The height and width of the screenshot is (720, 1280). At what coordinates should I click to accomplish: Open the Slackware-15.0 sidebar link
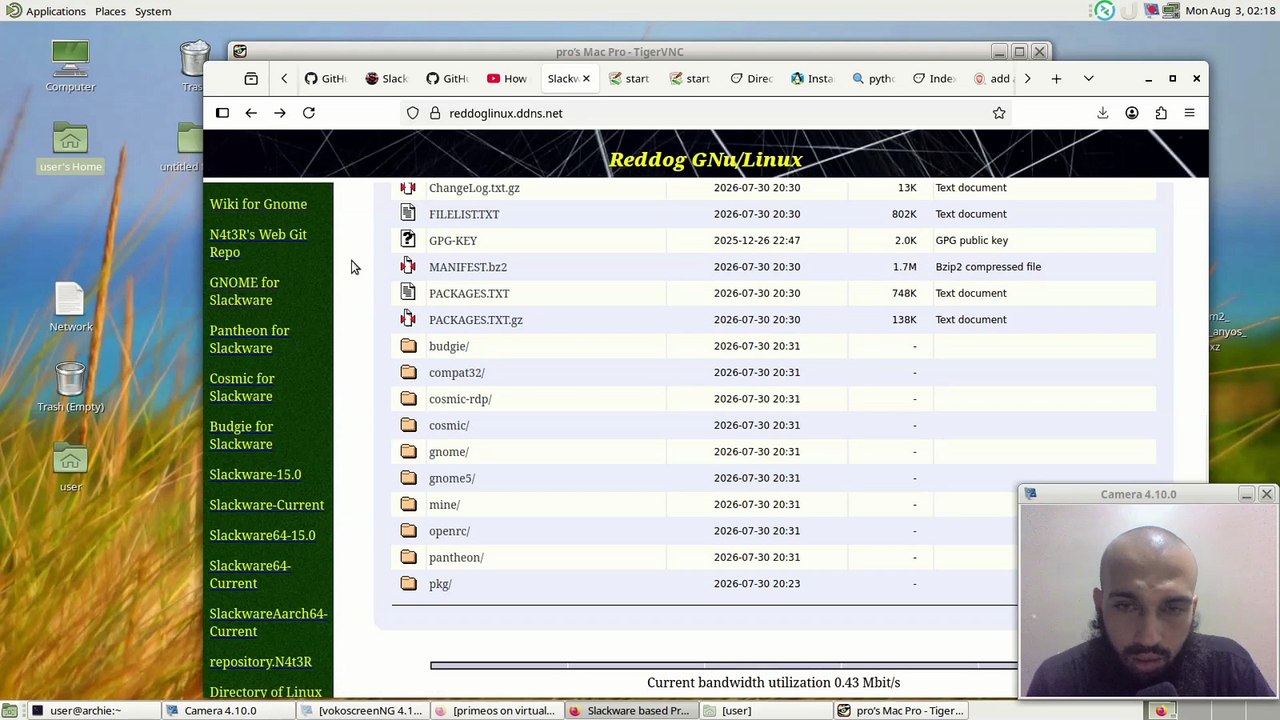(255, 475)
